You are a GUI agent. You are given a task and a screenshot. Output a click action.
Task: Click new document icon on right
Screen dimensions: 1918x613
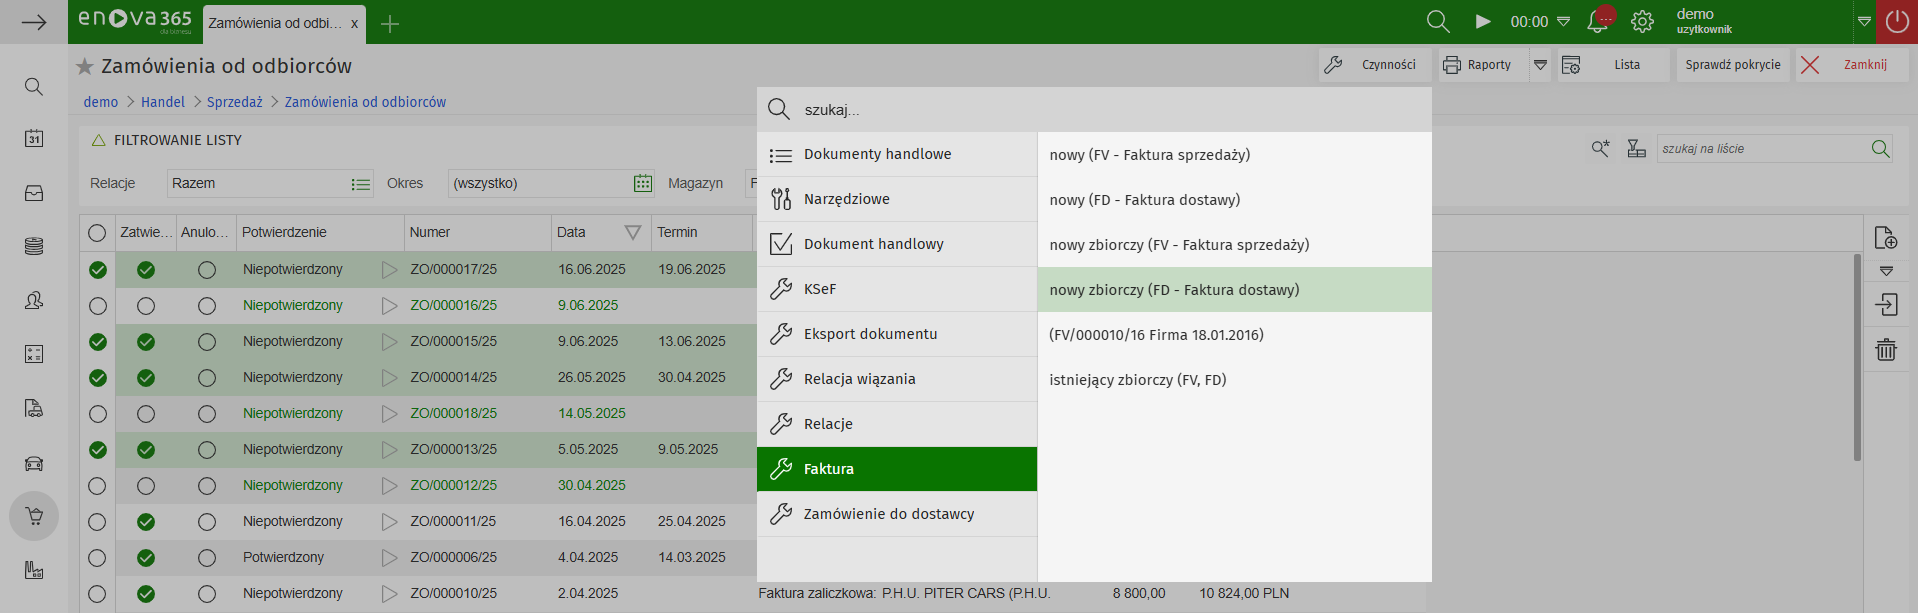1885,238
